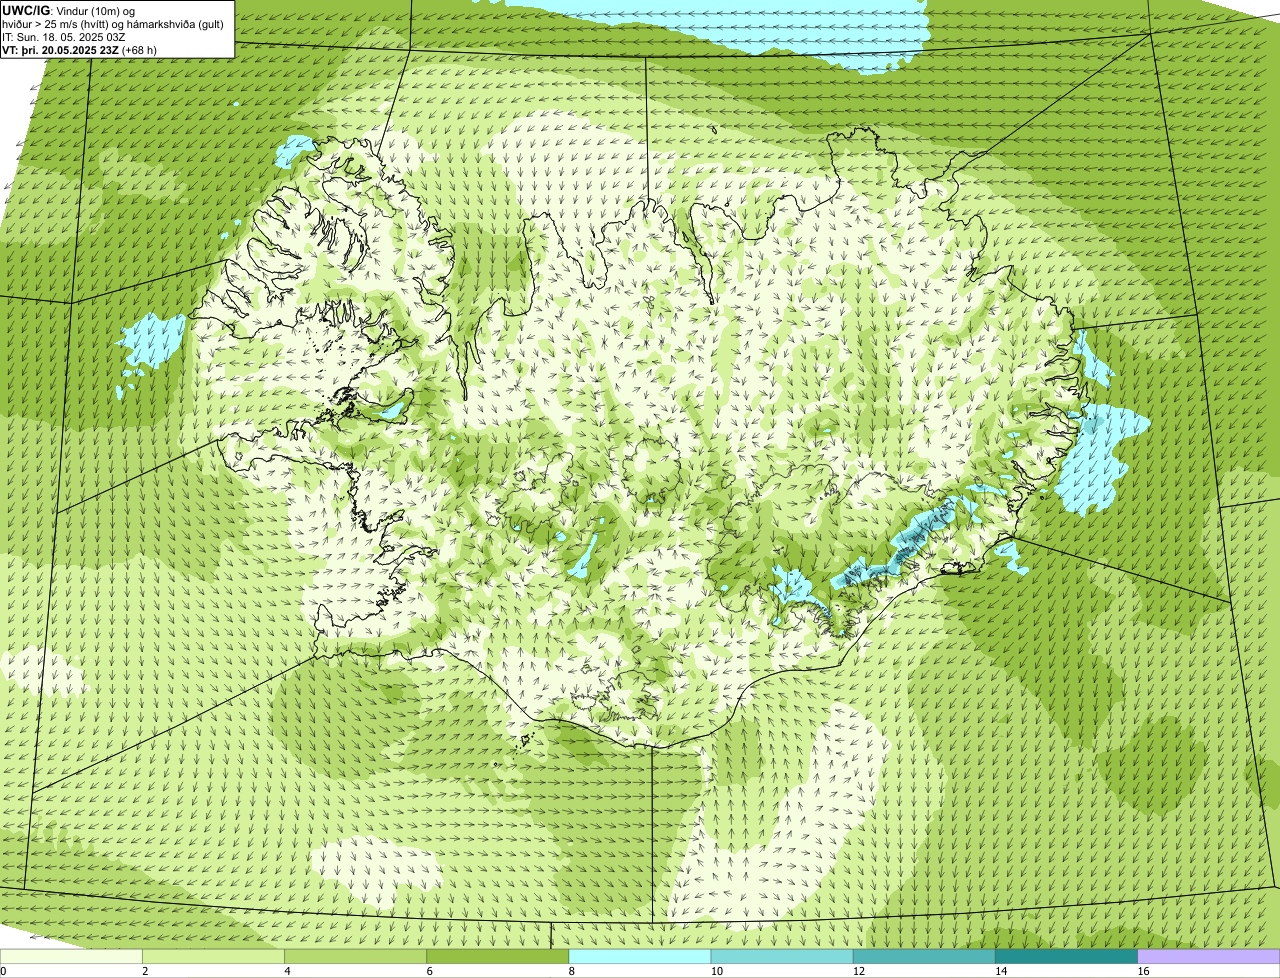1280x978 pixels.
Task: Click the legend scale label '8'
Action: (572, 971)
